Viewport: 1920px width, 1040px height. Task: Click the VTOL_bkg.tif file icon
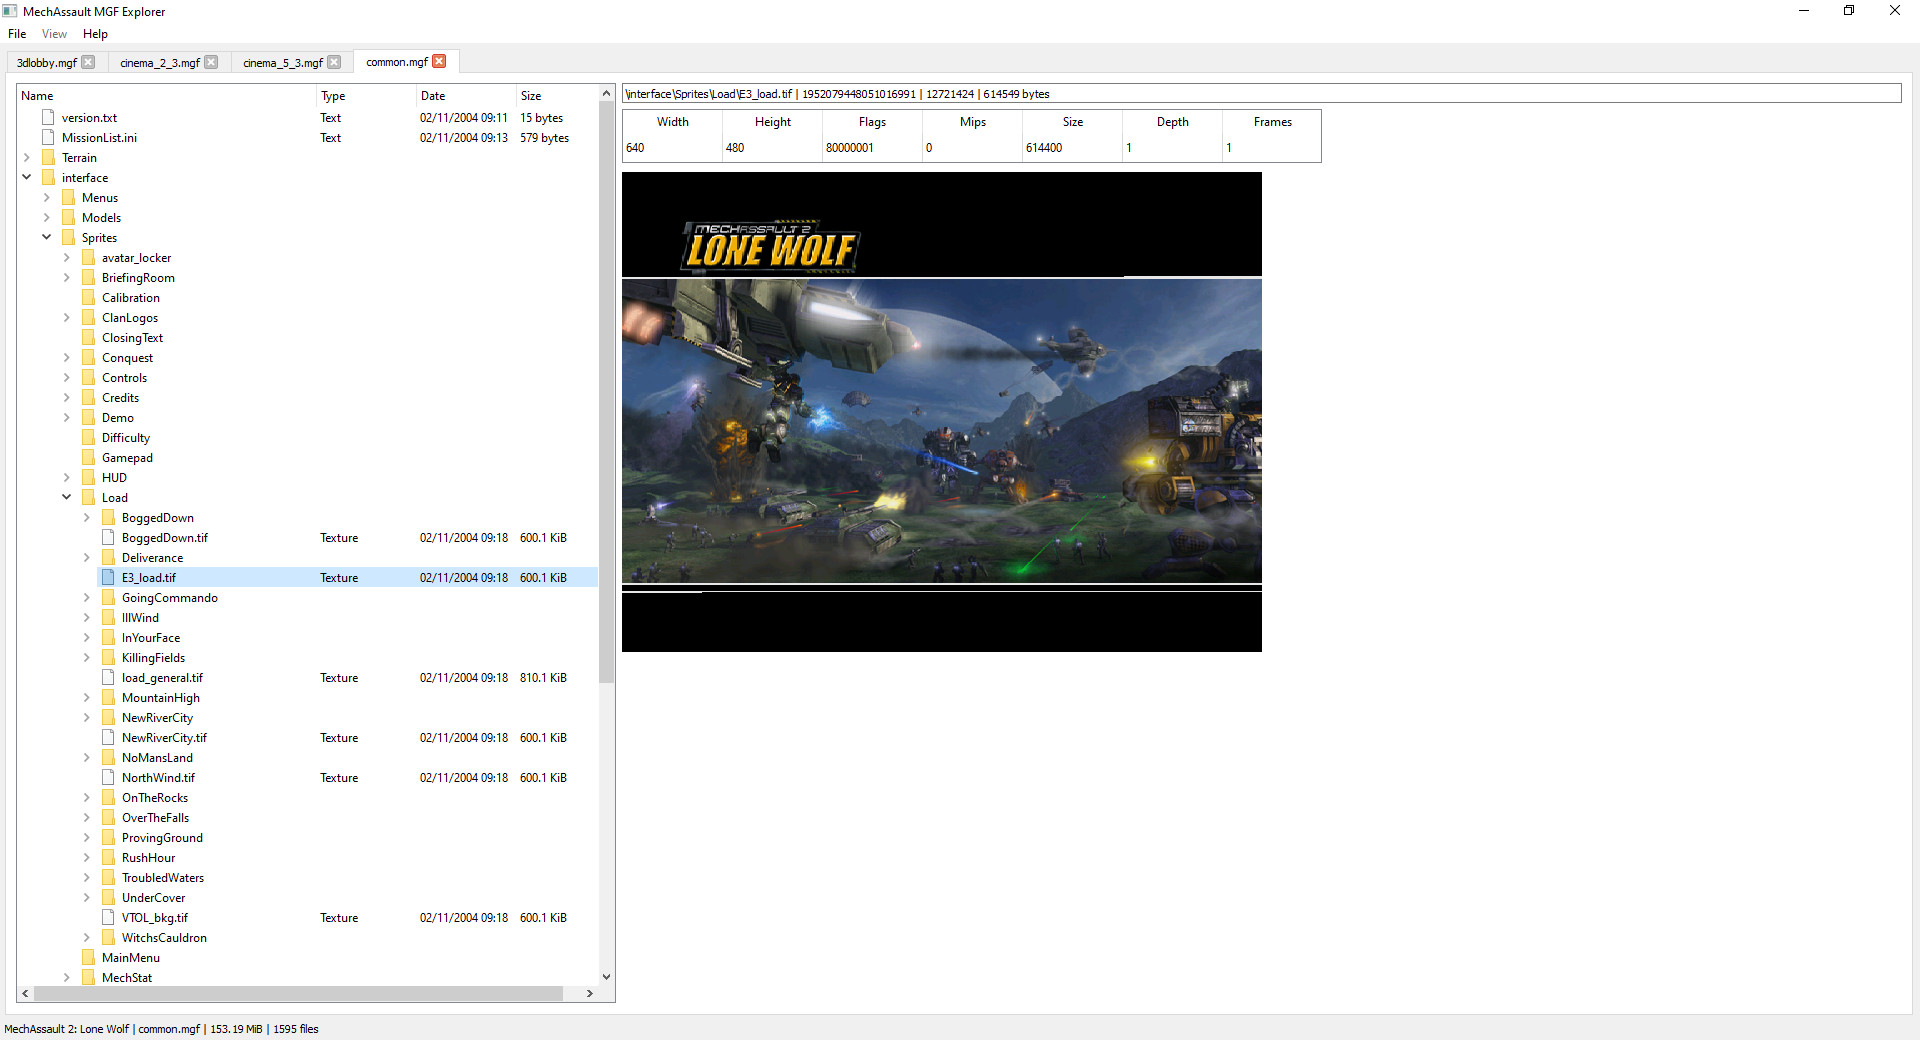(108, 918)
